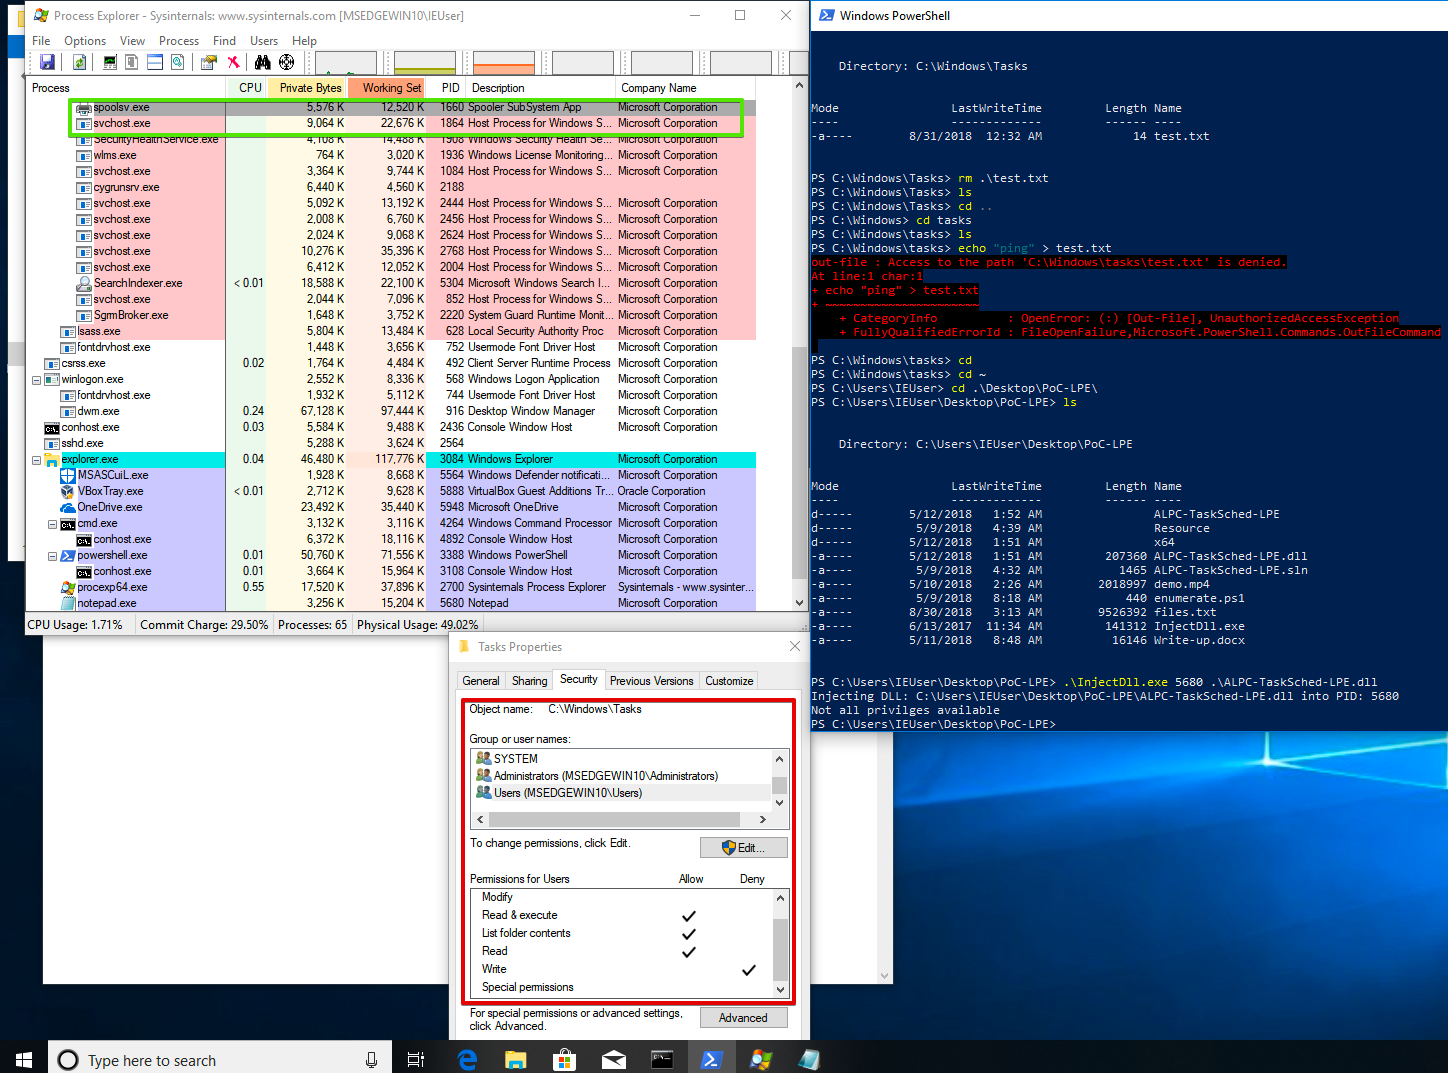Image resolution: width=1448 pixels, height=1073 pixels.
Task: Collapse the winlogon.exe process branch
Action: [36, 379]
